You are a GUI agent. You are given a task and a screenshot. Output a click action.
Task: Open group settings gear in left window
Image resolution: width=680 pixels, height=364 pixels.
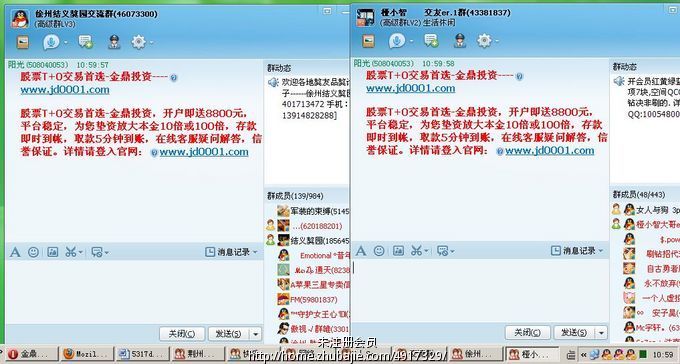tap(138, 42)
